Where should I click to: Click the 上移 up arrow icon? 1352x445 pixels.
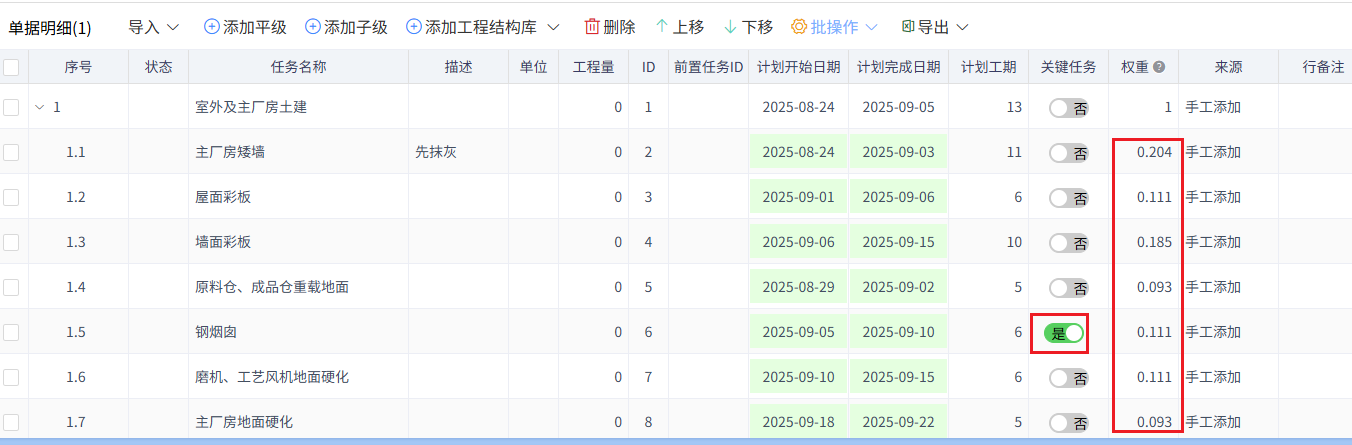[662, 27]
